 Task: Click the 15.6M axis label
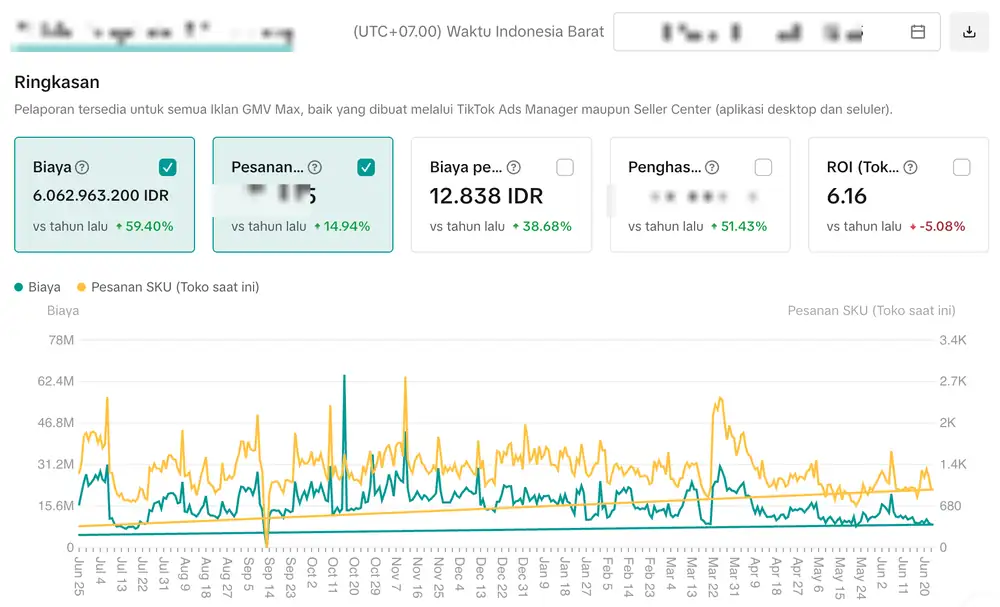(x=55, y=506)
